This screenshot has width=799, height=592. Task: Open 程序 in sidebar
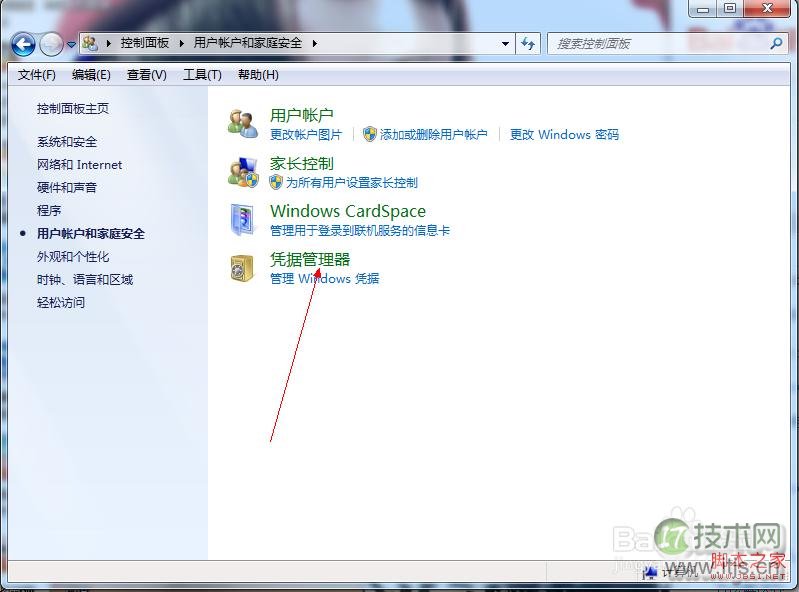tap(49, 210)
